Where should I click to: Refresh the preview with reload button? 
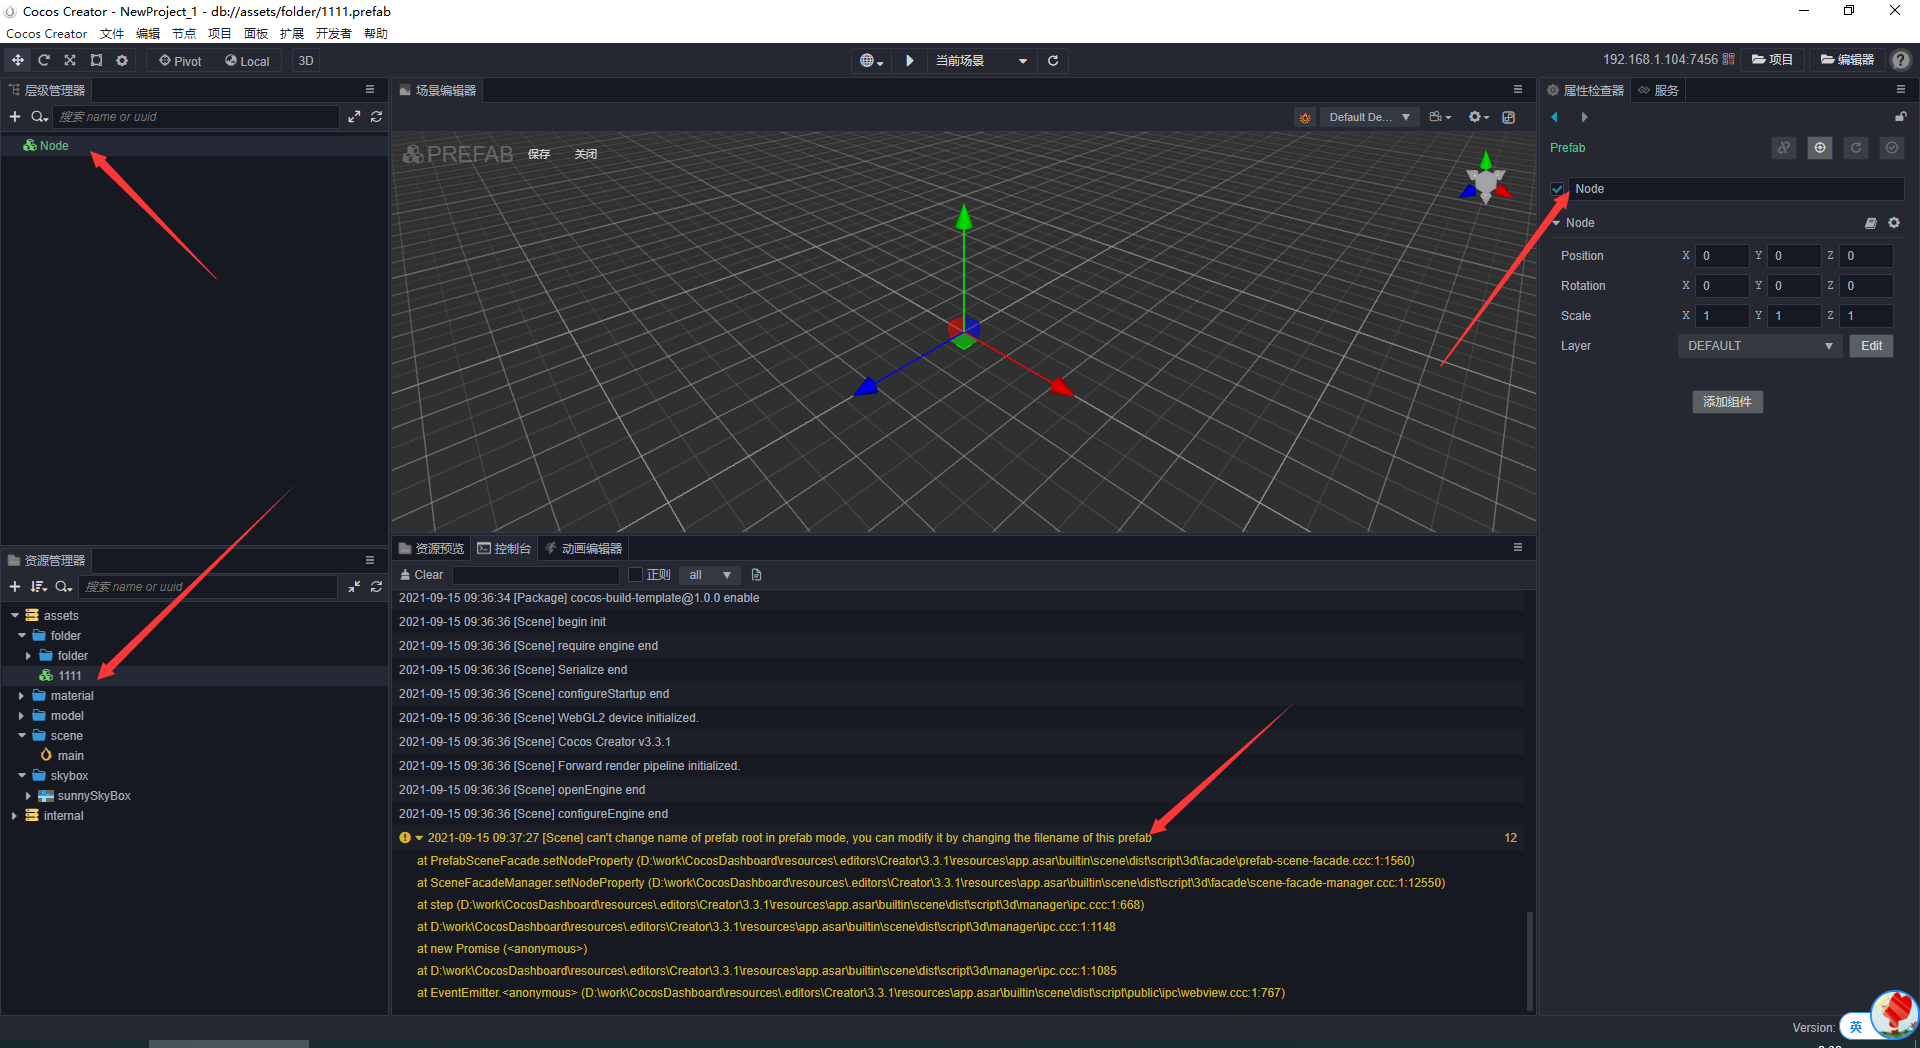click(1053, 61)
